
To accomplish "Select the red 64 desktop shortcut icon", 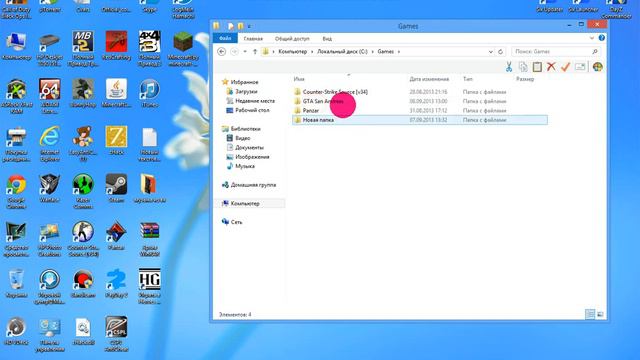I will tap(50, 89).
